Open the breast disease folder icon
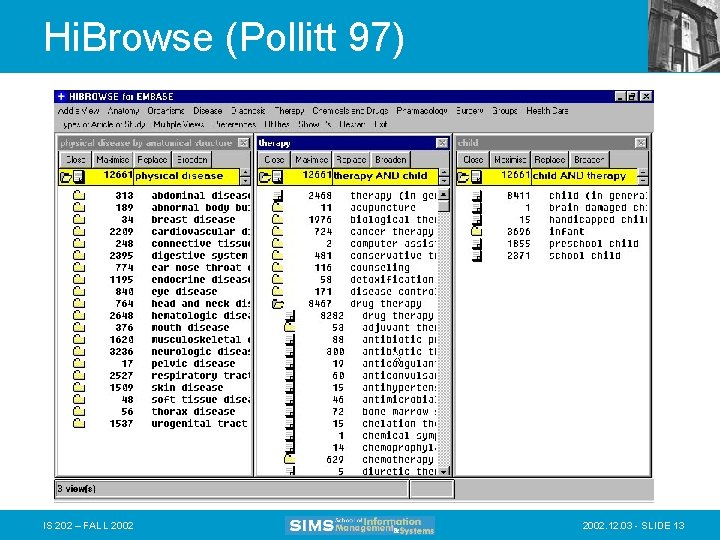The height and width of the screenshot is (540, 720). [79, 219]
